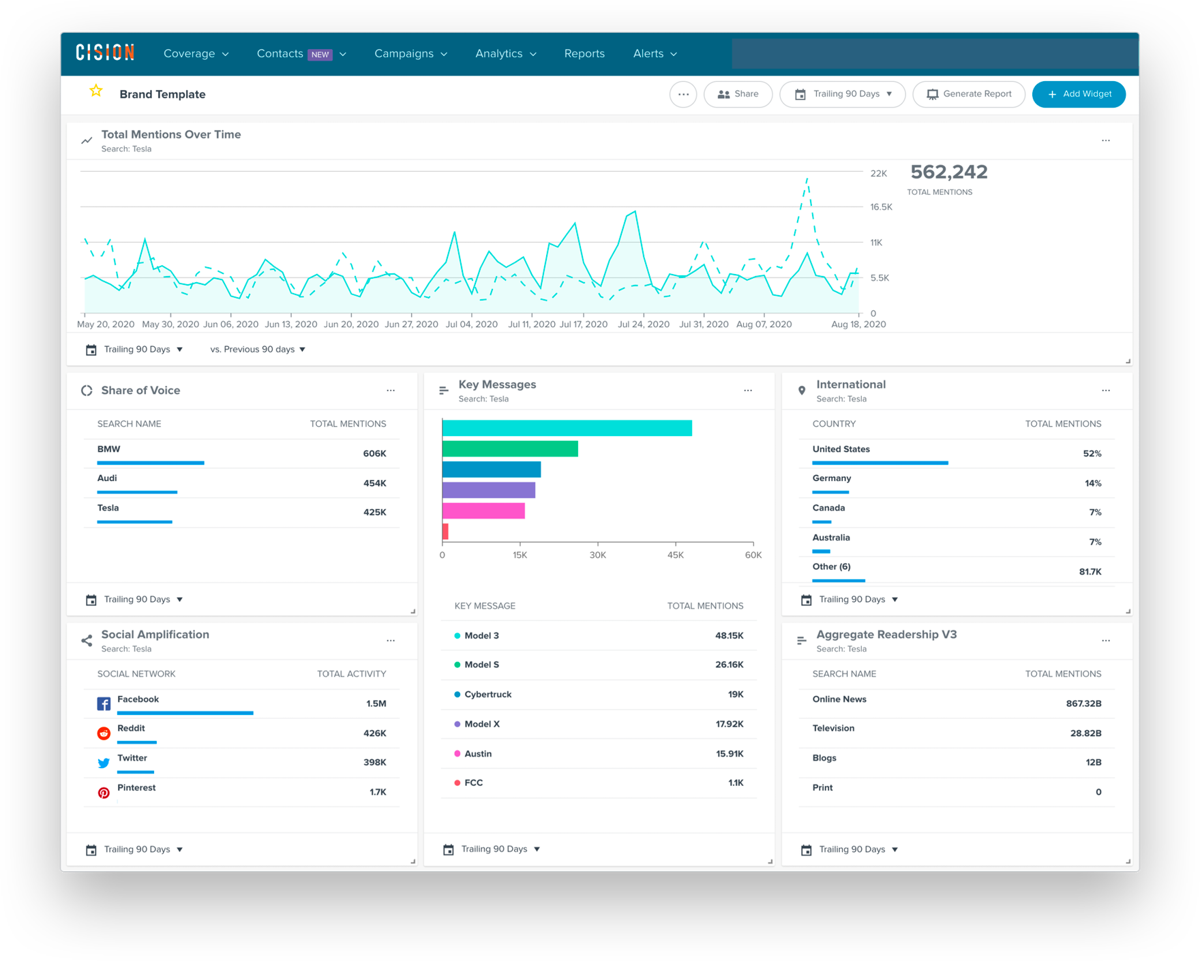1200x961 pixels.
Task: Click the blue Cybertruck bar in chart
Action: 491,470
